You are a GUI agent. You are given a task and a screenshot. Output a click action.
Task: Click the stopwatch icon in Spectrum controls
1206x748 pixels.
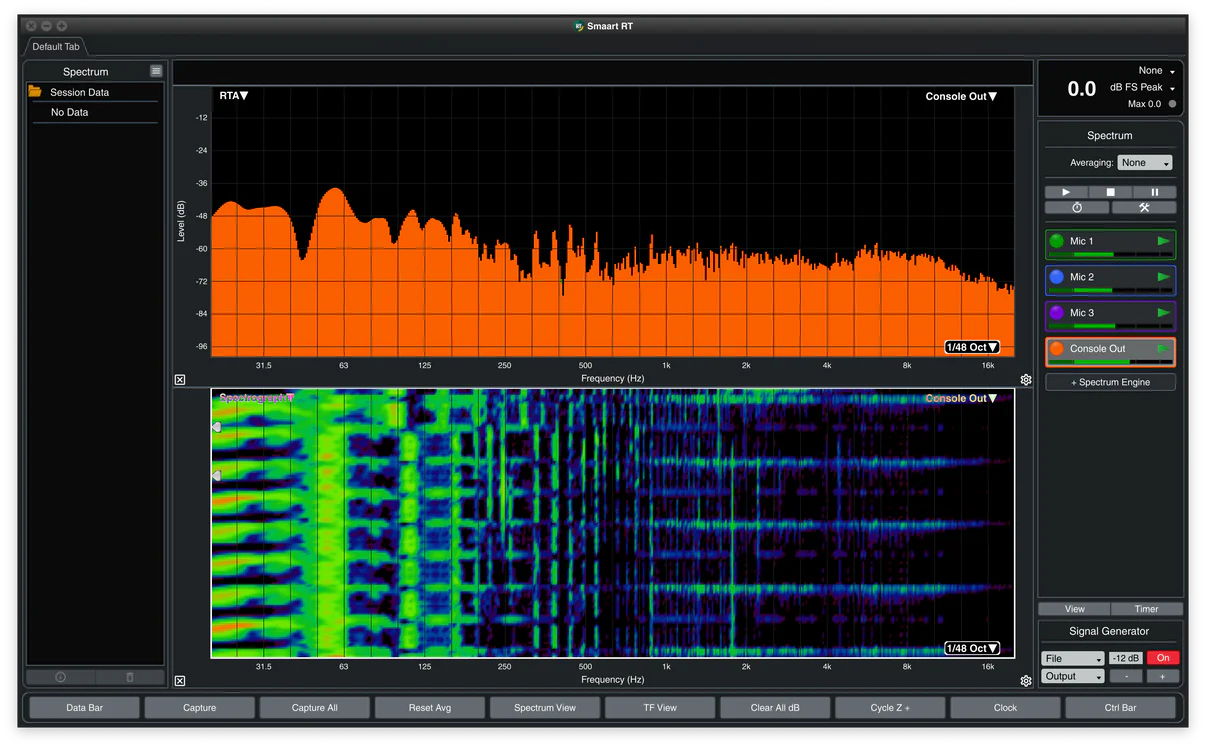(1076, 208)
